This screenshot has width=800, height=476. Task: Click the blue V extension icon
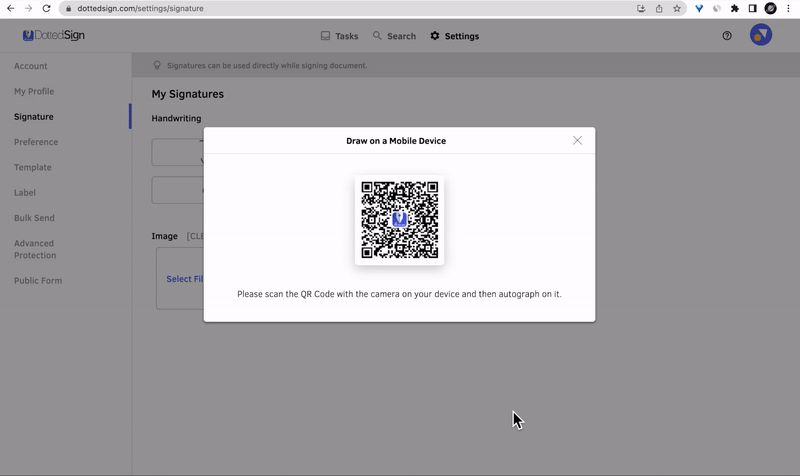tap(699, 8)
